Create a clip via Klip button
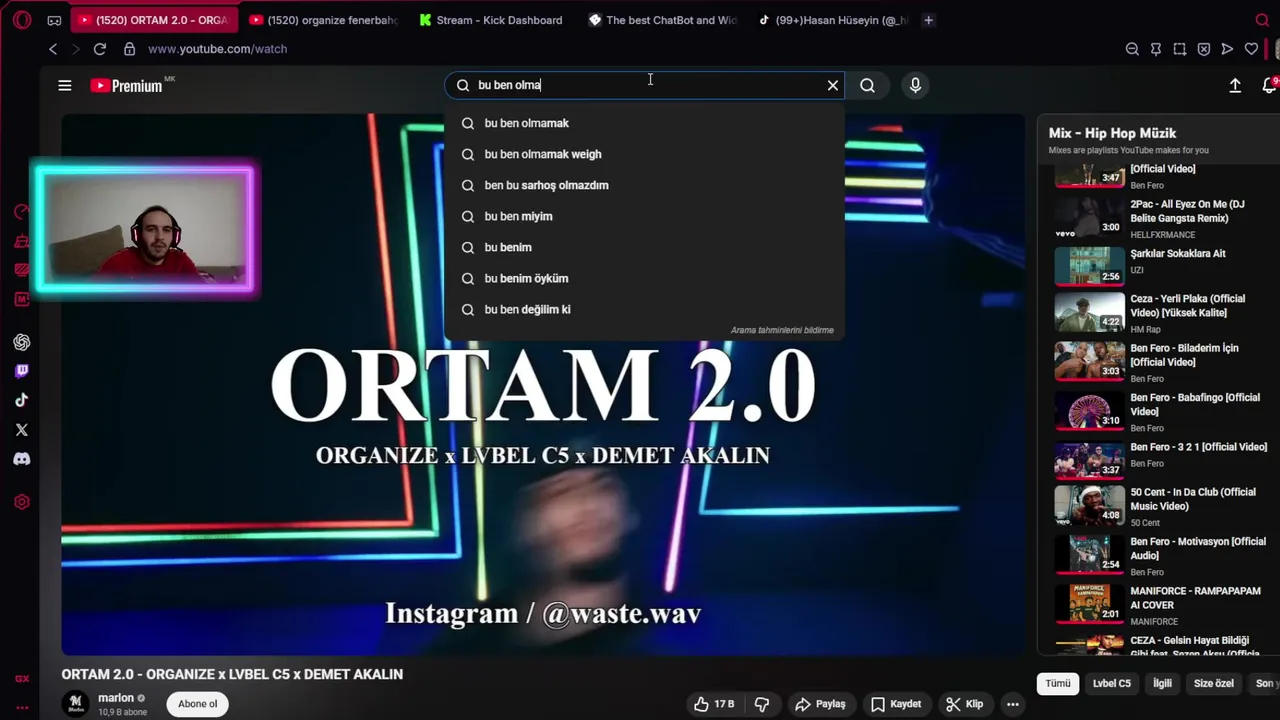Image resolution: width=1280 pixels, height=720 pixels. coord(965,704)
